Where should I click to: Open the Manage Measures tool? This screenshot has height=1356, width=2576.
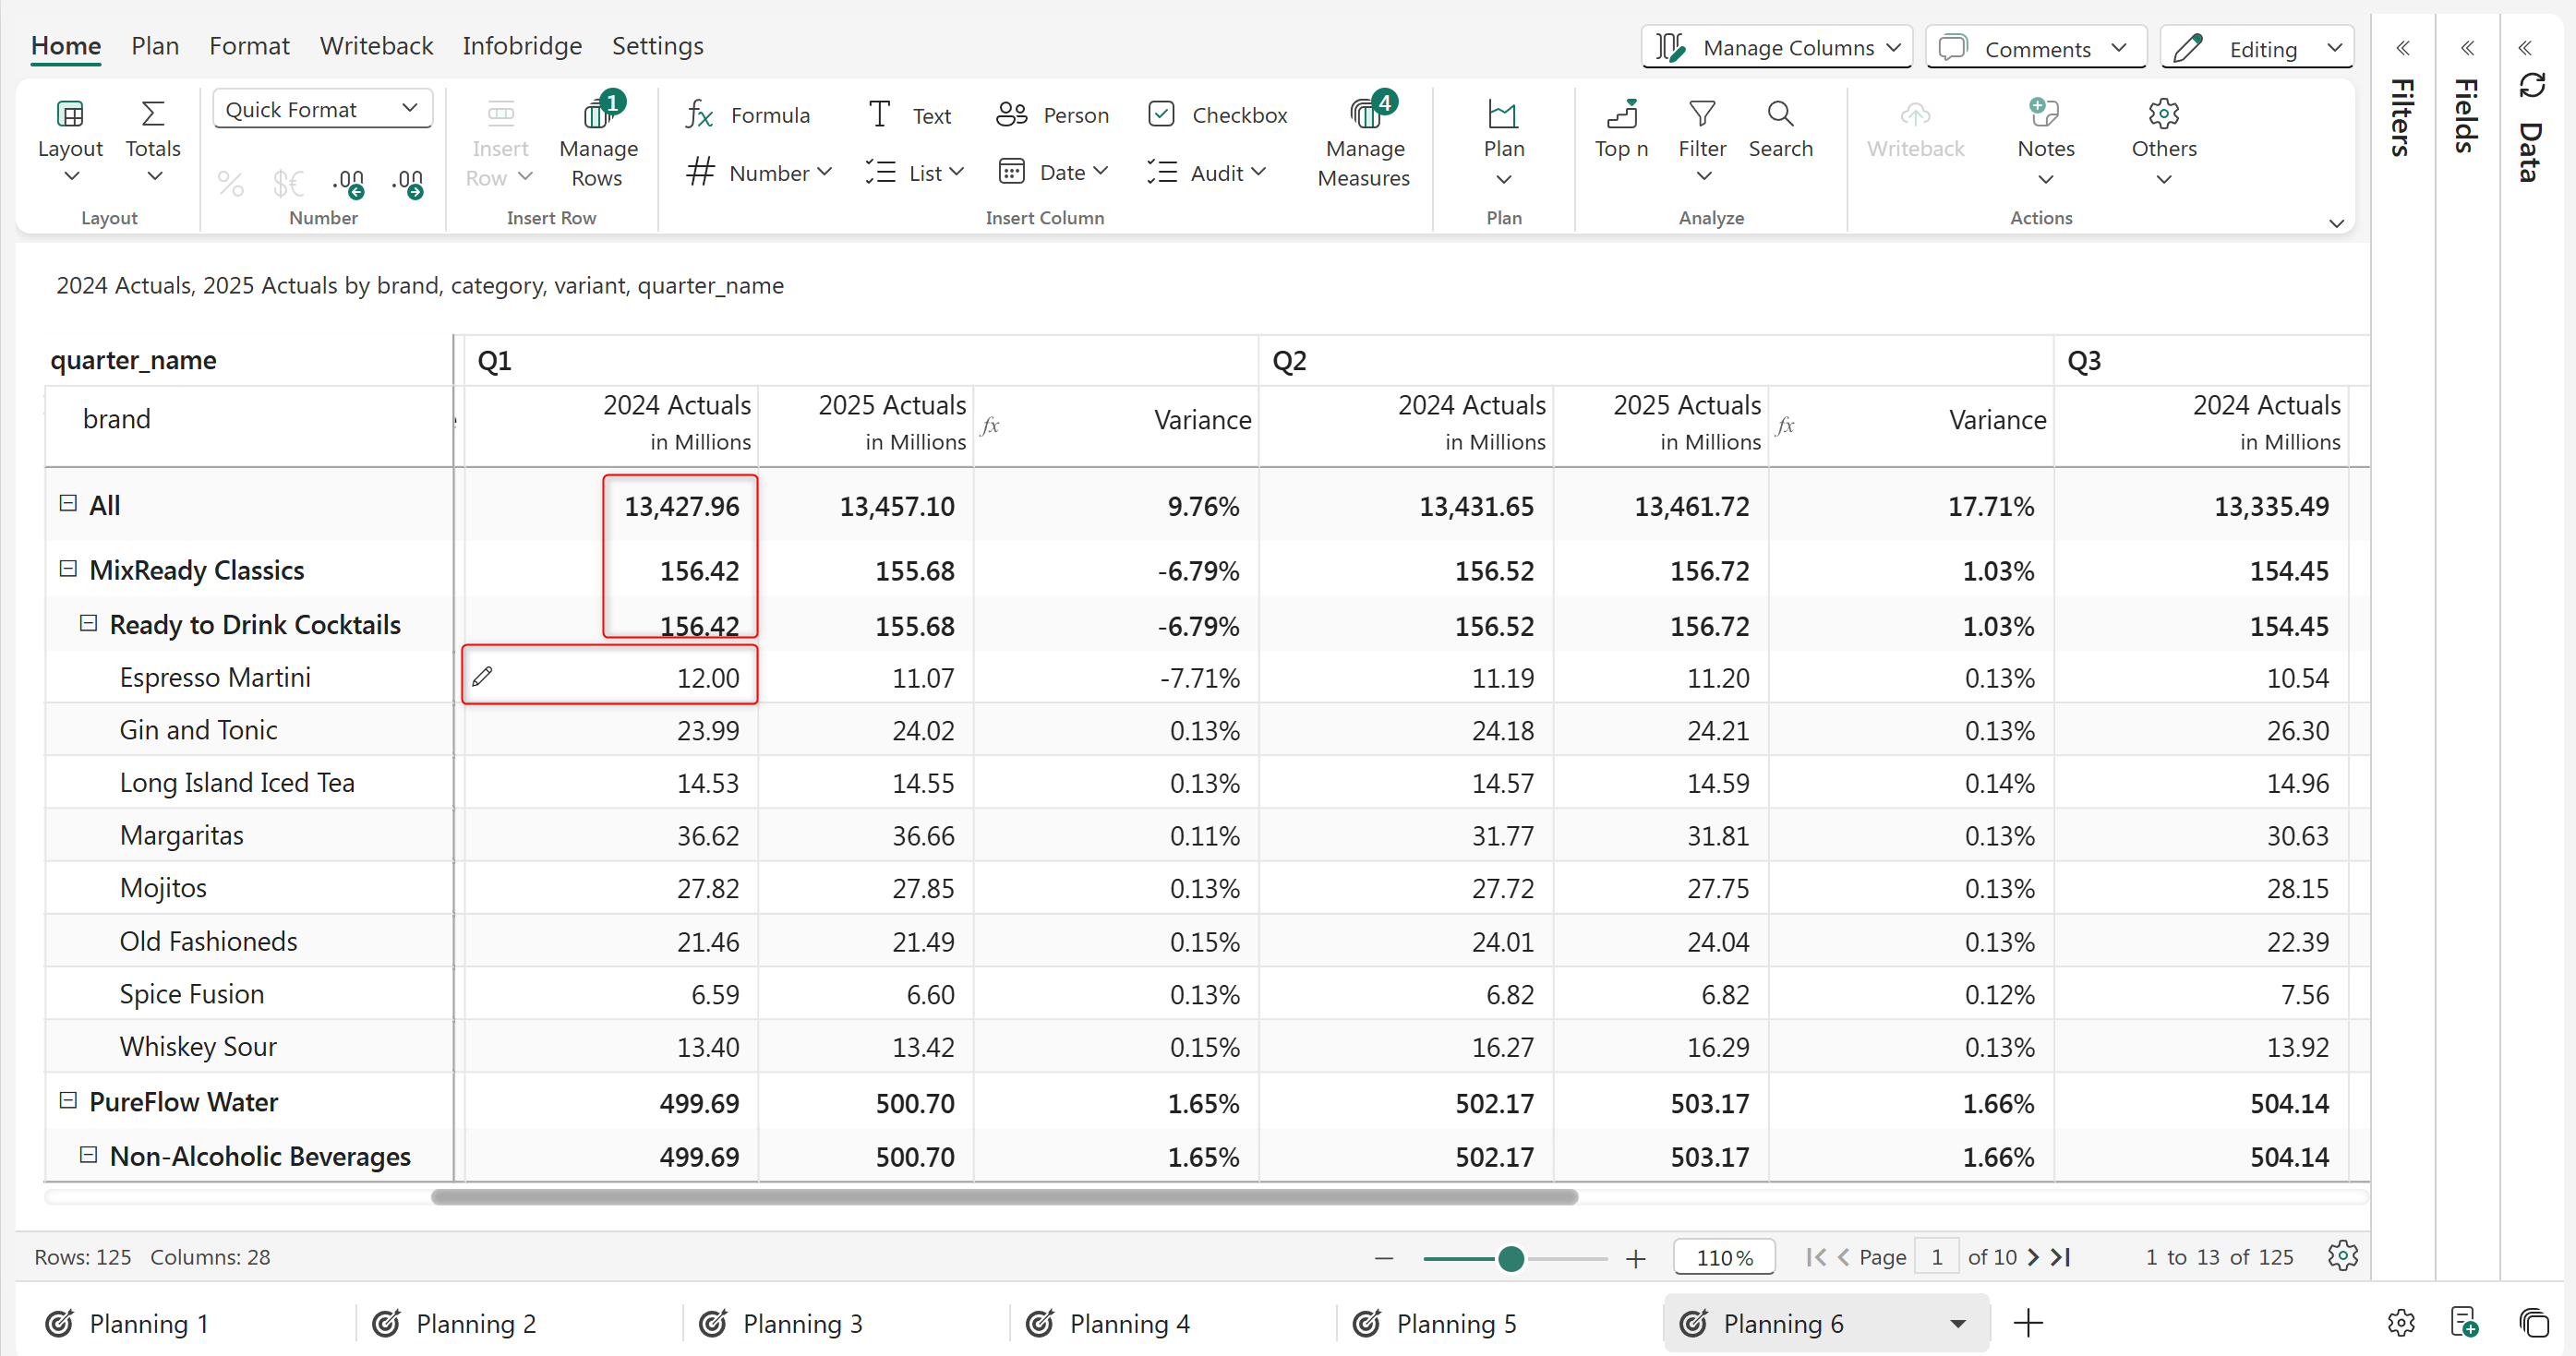tap(1364, 145)
